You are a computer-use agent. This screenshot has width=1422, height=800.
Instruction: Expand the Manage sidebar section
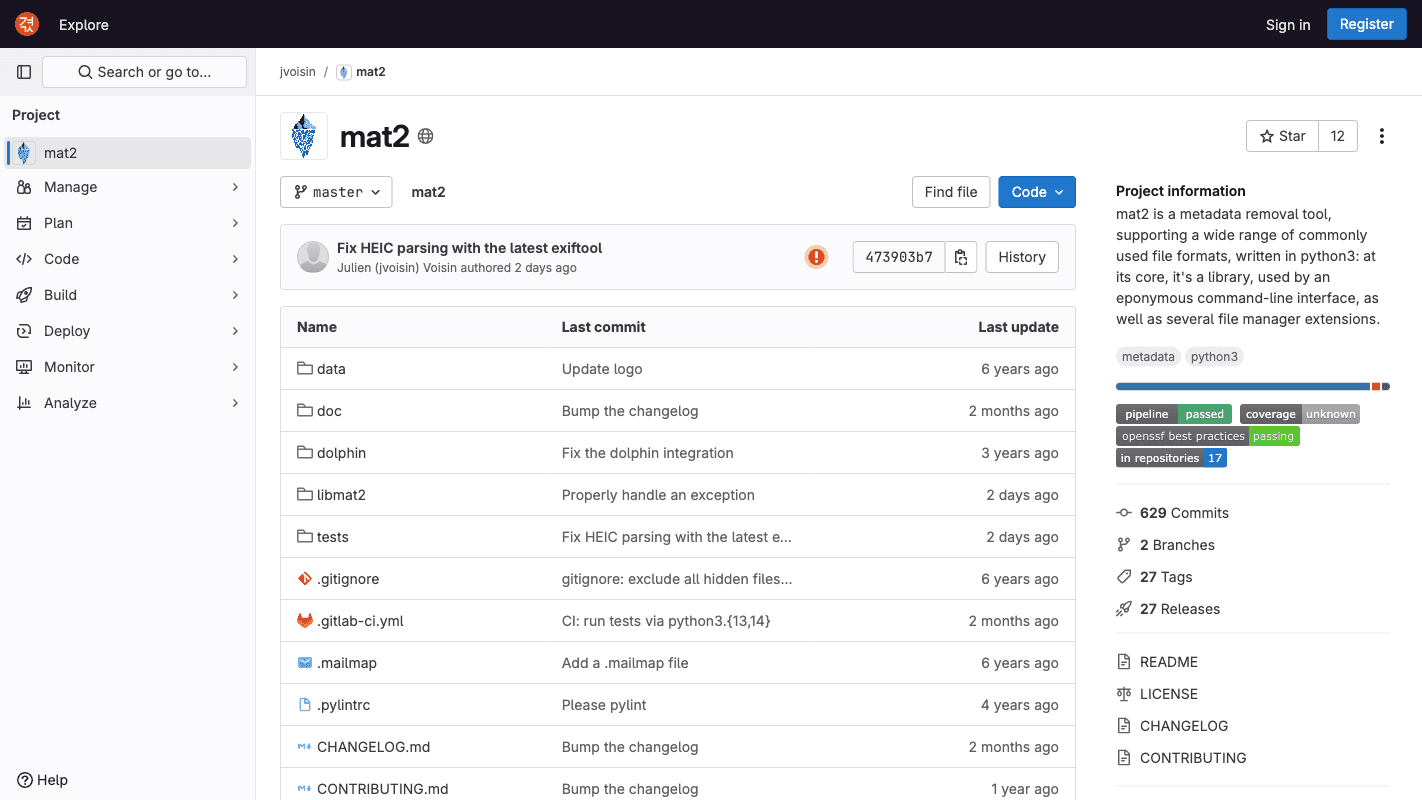[236, 187]
